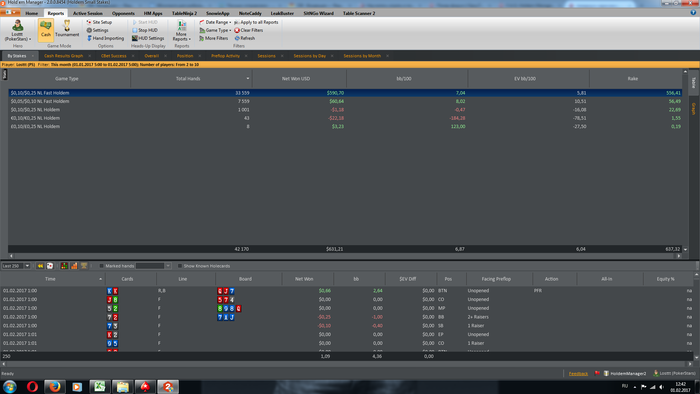Click the Board column header
The width and height of the screenshot is (700, 394).
(248, 279)
